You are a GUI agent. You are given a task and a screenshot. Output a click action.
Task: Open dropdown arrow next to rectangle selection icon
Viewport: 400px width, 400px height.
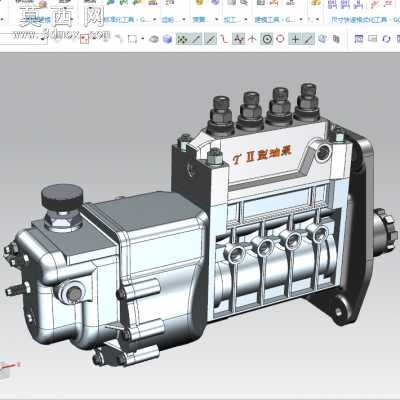[142, 39]
